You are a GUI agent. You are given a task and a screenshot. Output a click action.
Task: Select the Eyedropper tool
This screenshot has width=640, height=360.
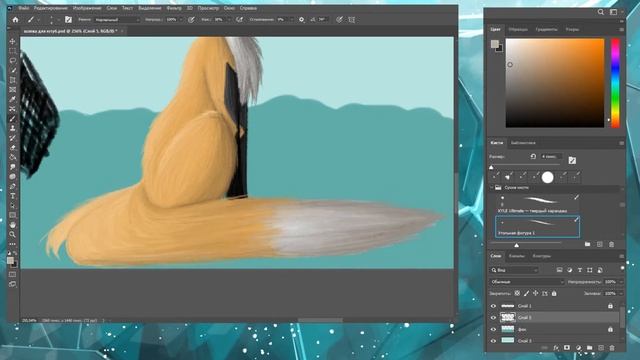13,99
